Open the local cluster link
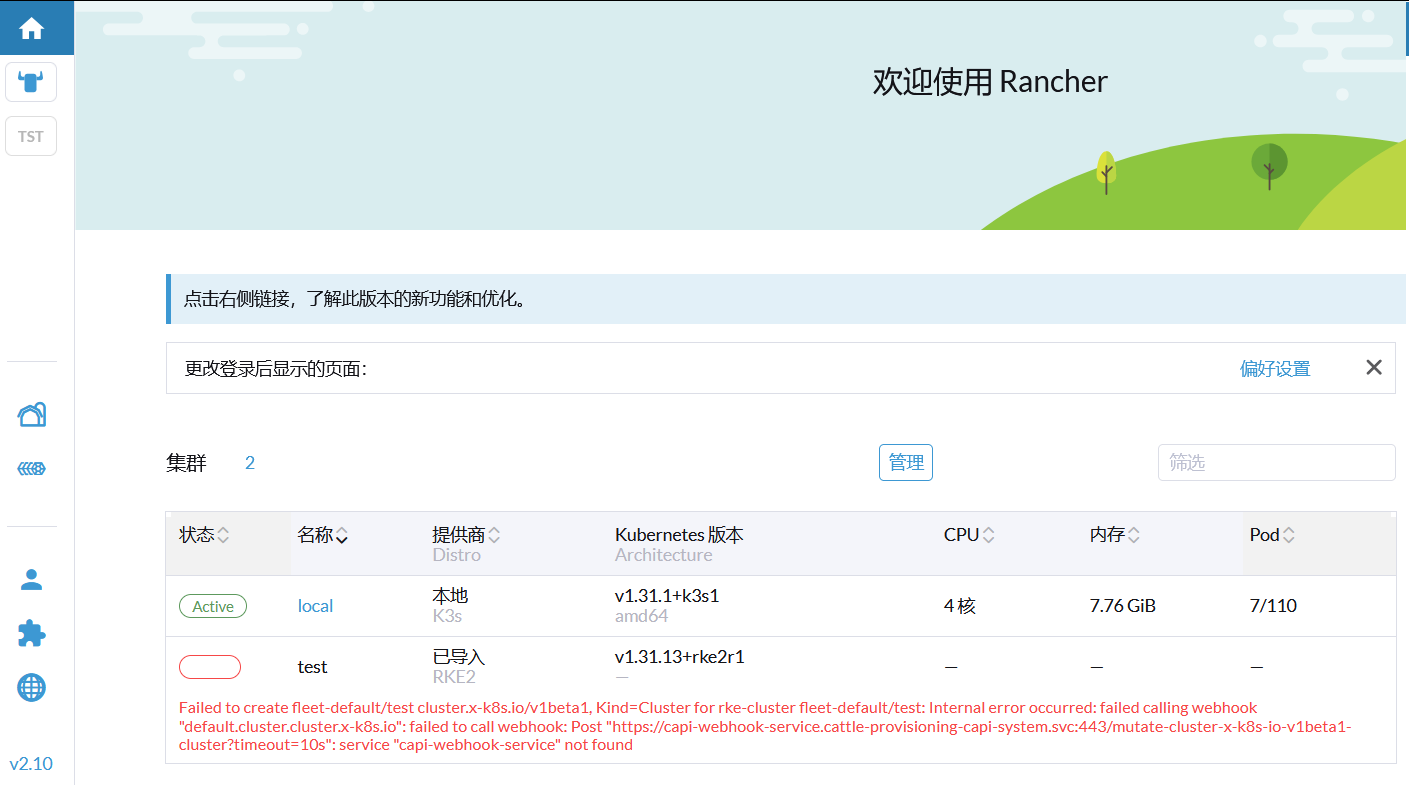 pos(315,606)
